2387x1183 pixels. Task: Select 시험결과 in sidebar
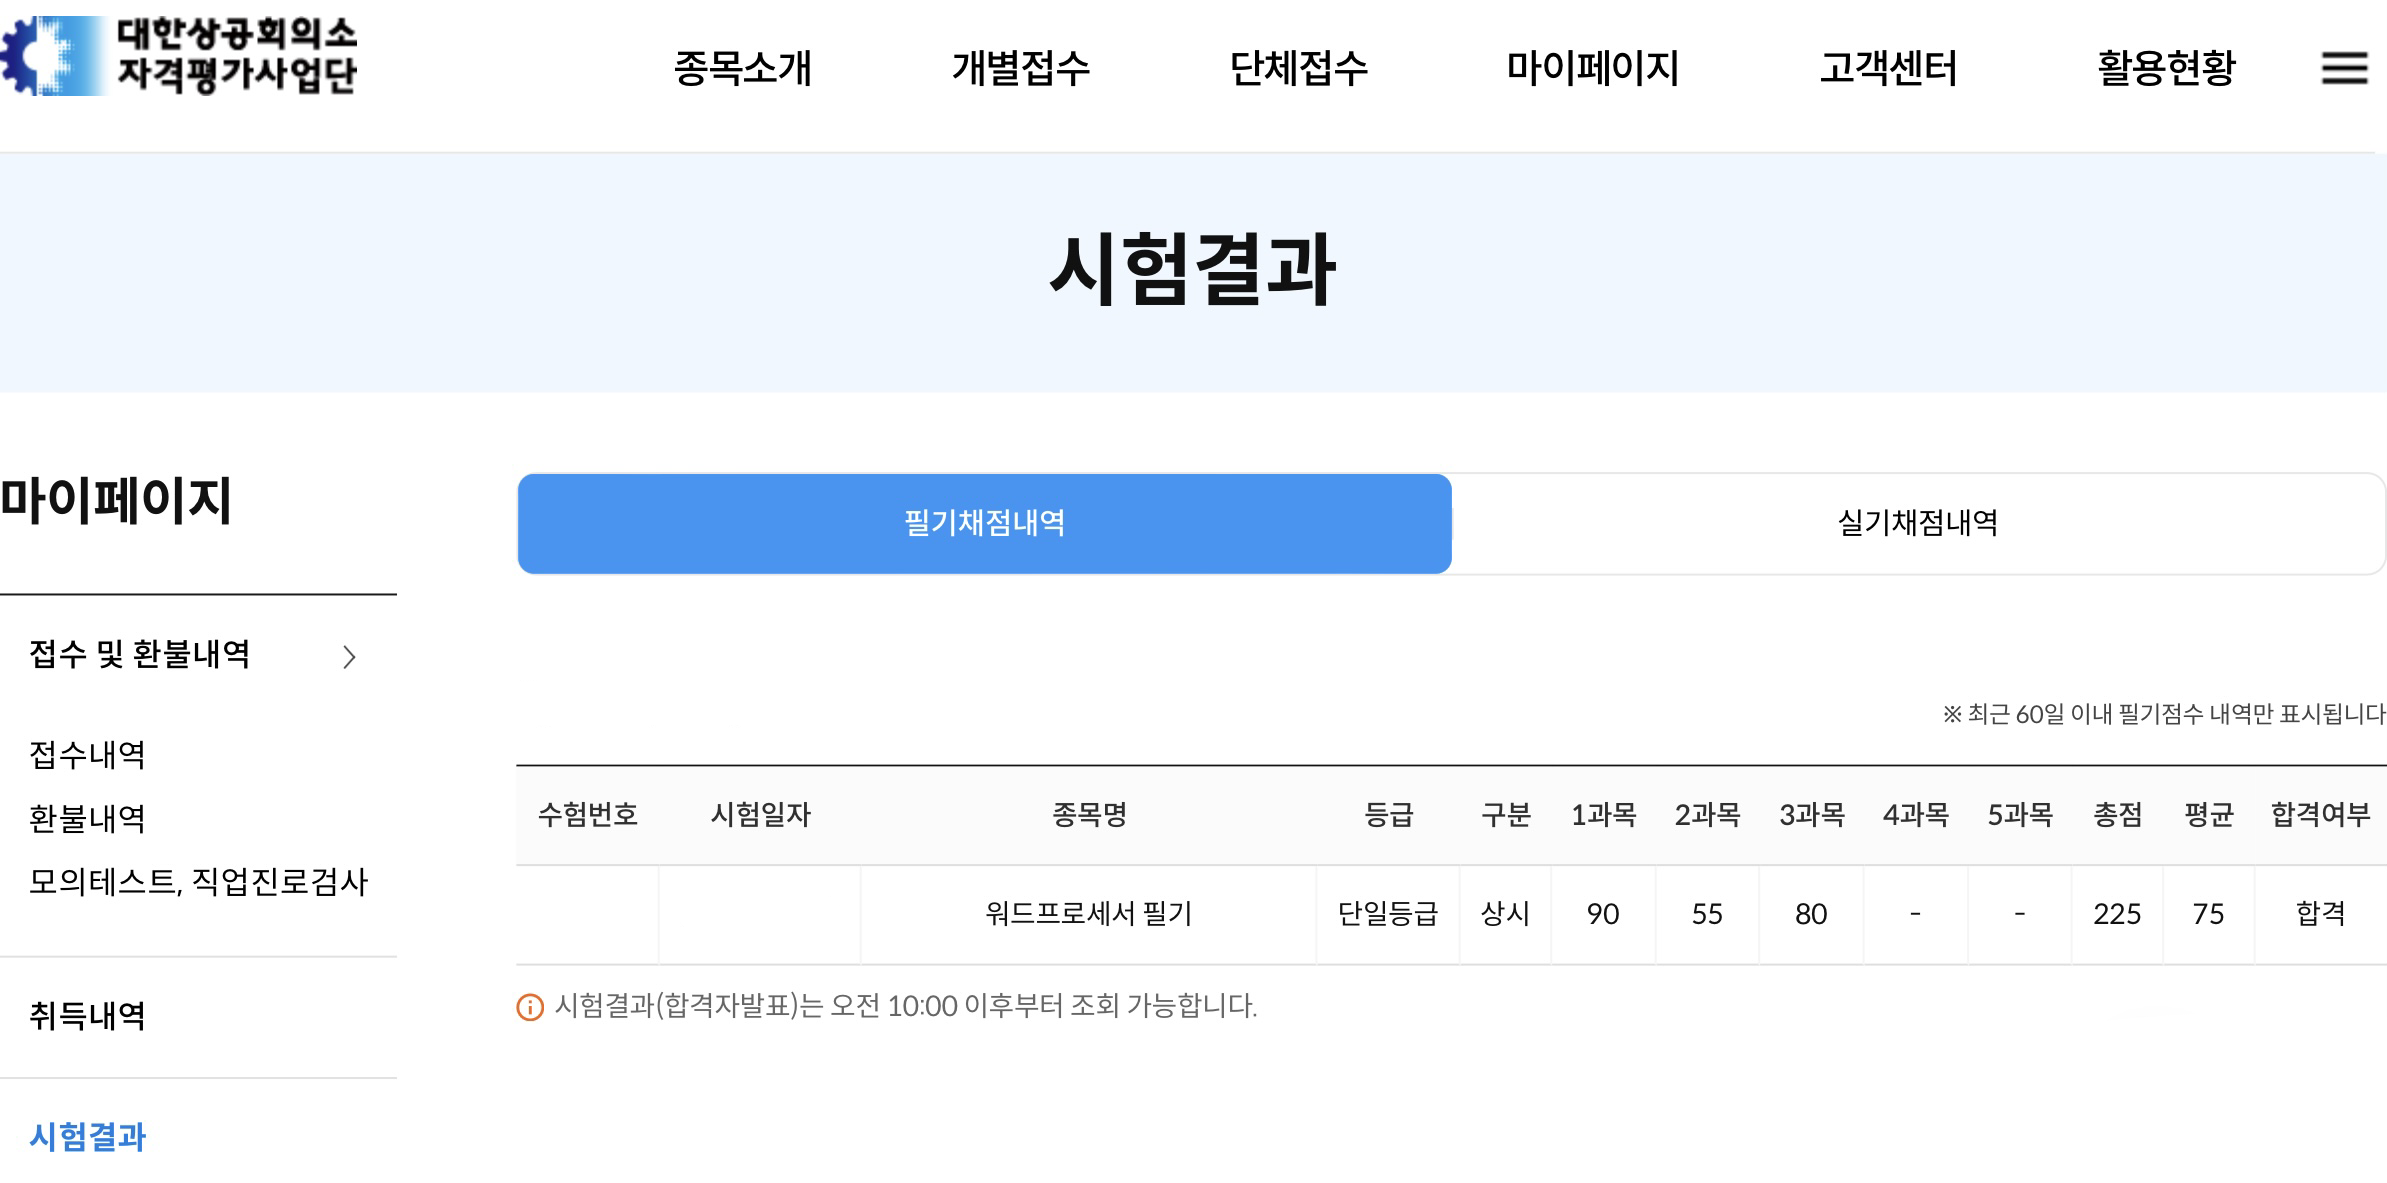tap(88, 1136)
